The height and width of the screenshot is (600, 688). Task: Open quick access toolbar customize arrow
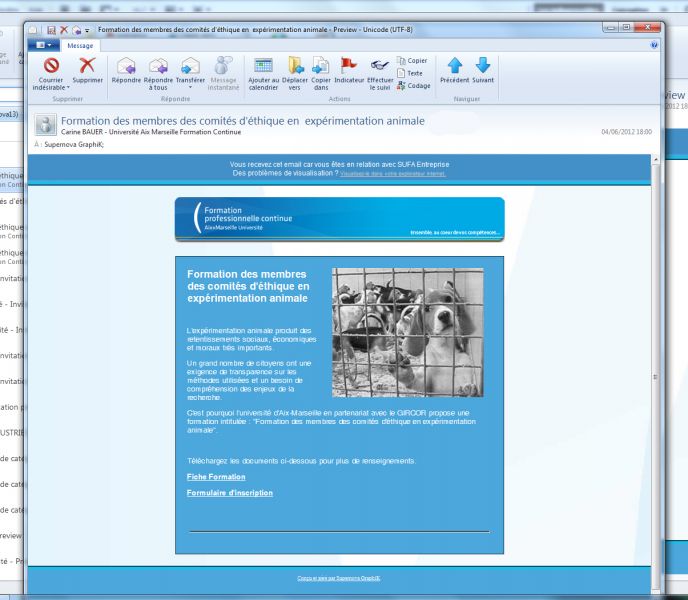[87, 31]
